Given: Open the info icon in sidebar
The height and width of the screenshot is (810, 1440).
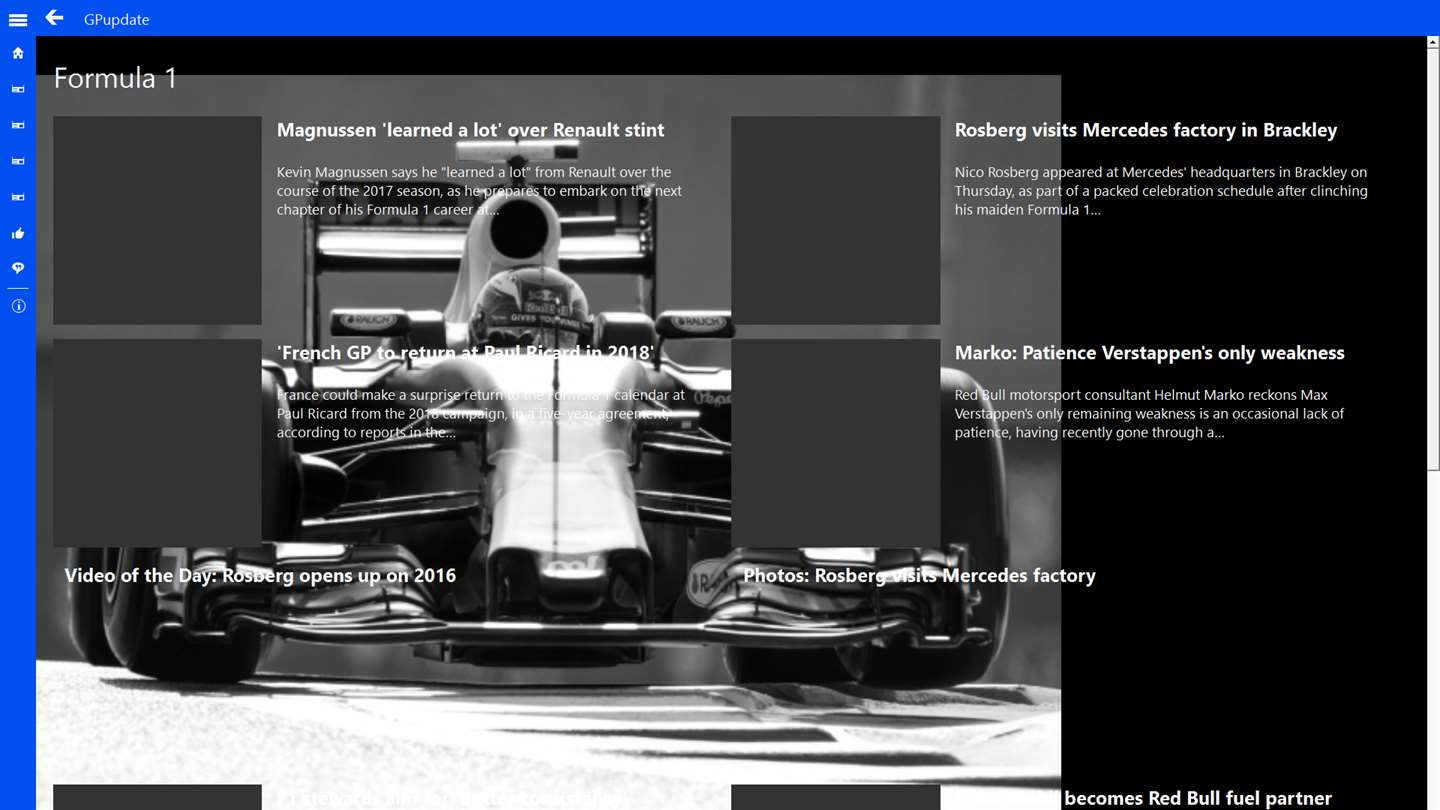Looking at the screenshot, I should point(18,306).
